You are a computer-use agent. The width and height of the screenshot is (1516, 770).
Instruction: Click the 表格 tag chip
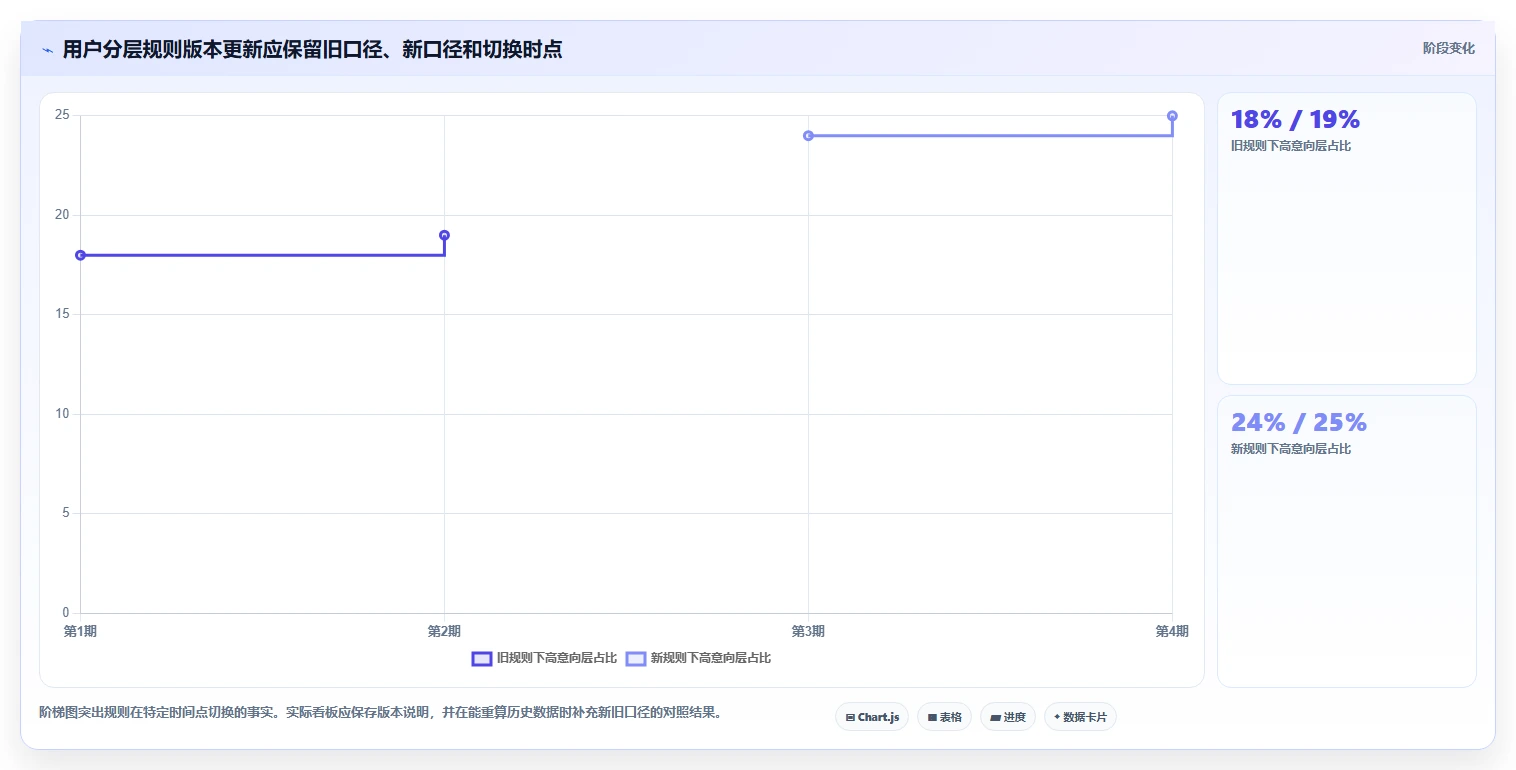944,717
